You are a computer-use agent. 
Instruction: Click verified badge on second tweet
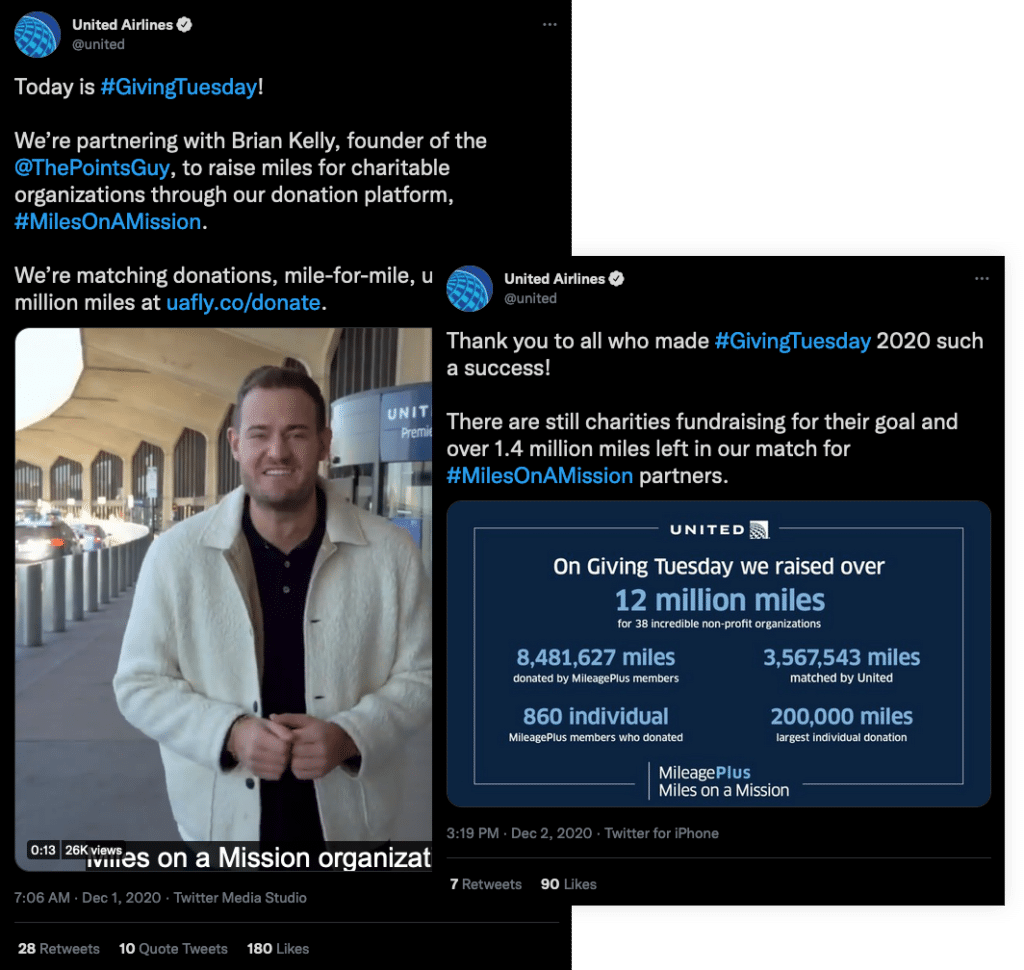[x=618, y=279]
